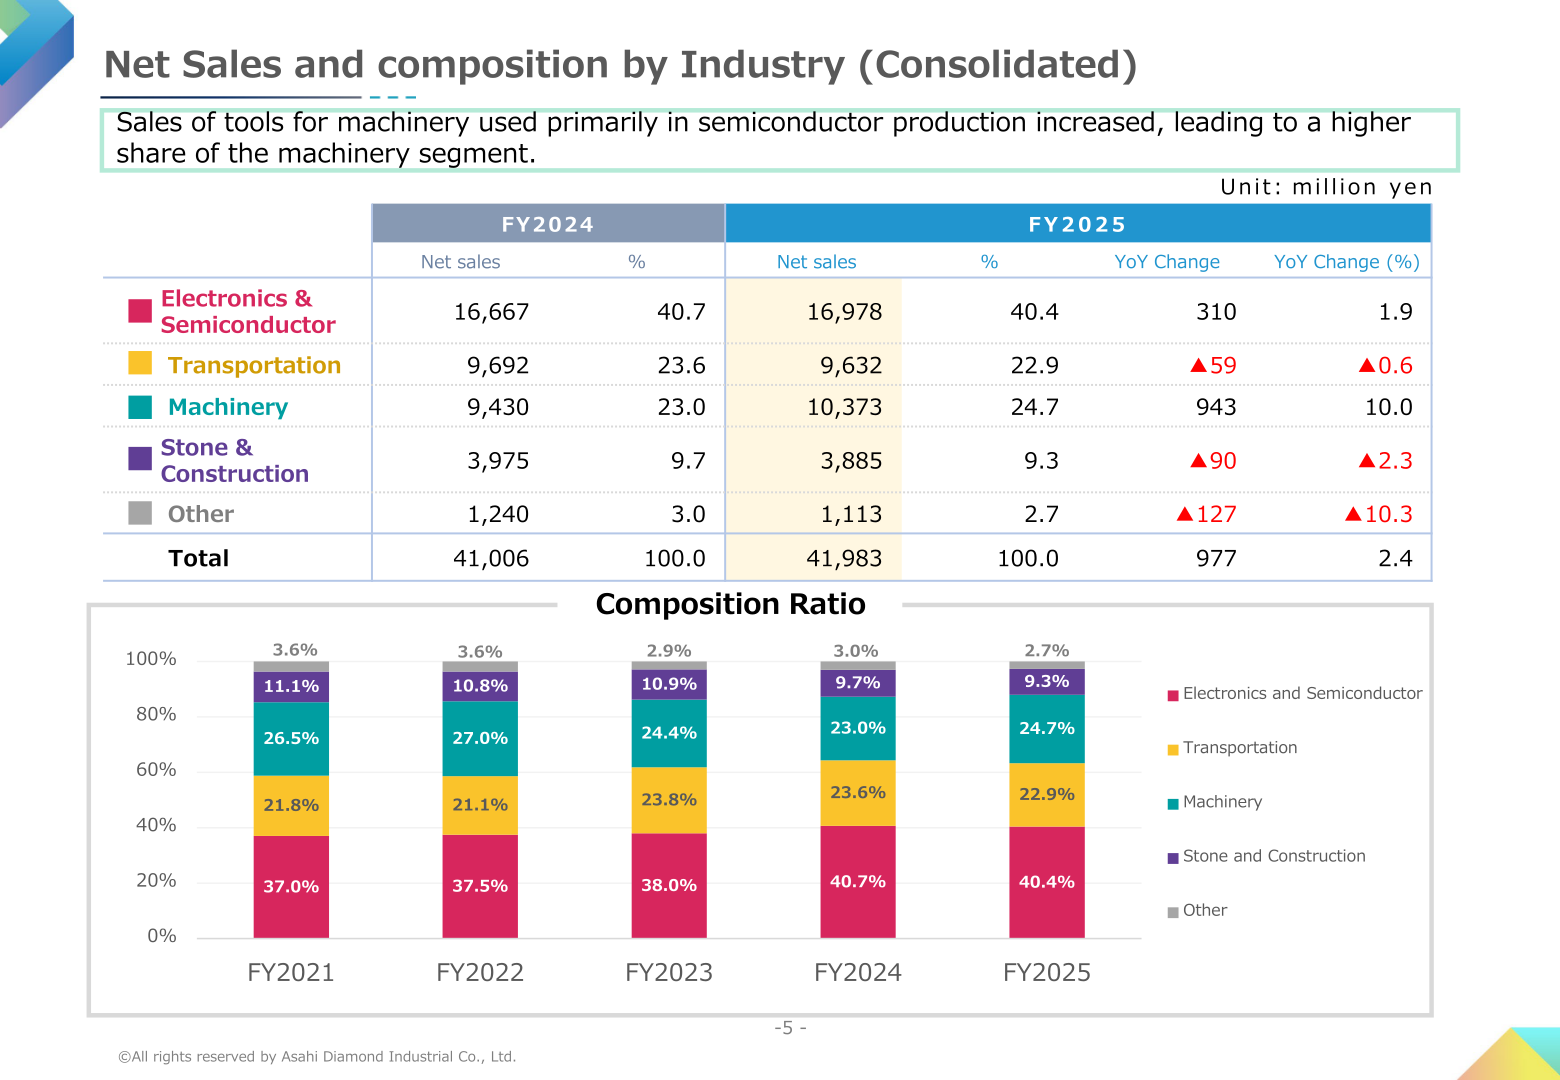
Task: Select the FY2024 column header
Action: pyautogui.click(x=548, y=224)
